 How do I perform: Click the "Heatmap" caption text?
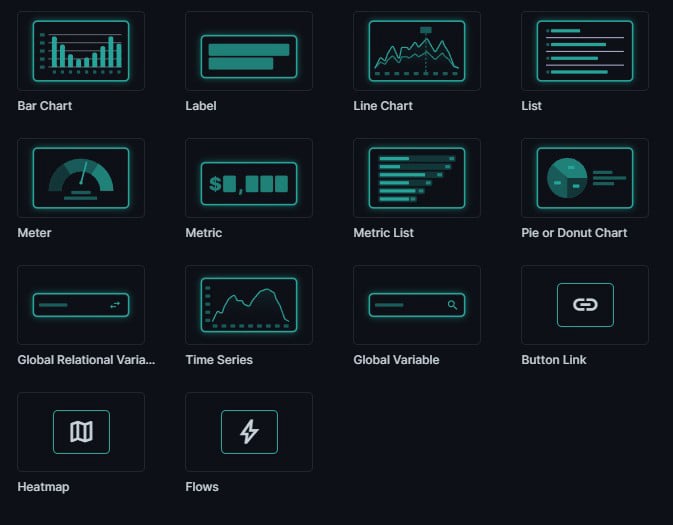pos(43,487)
